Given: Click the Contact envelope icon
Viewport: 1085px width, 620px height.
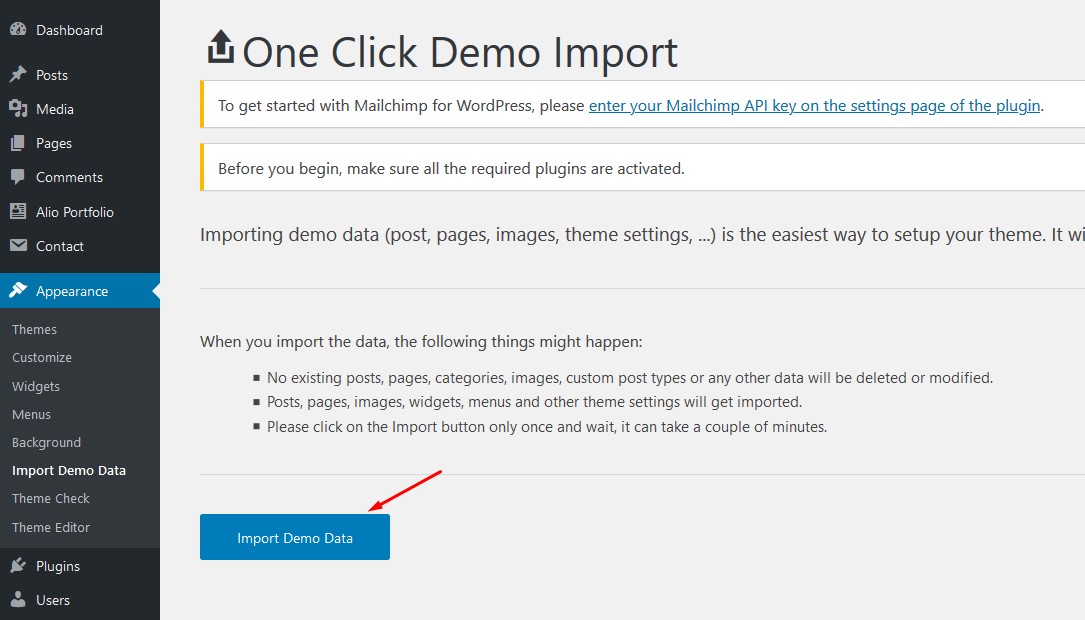Looking at the screenshot, I should (x=18, y=246).
